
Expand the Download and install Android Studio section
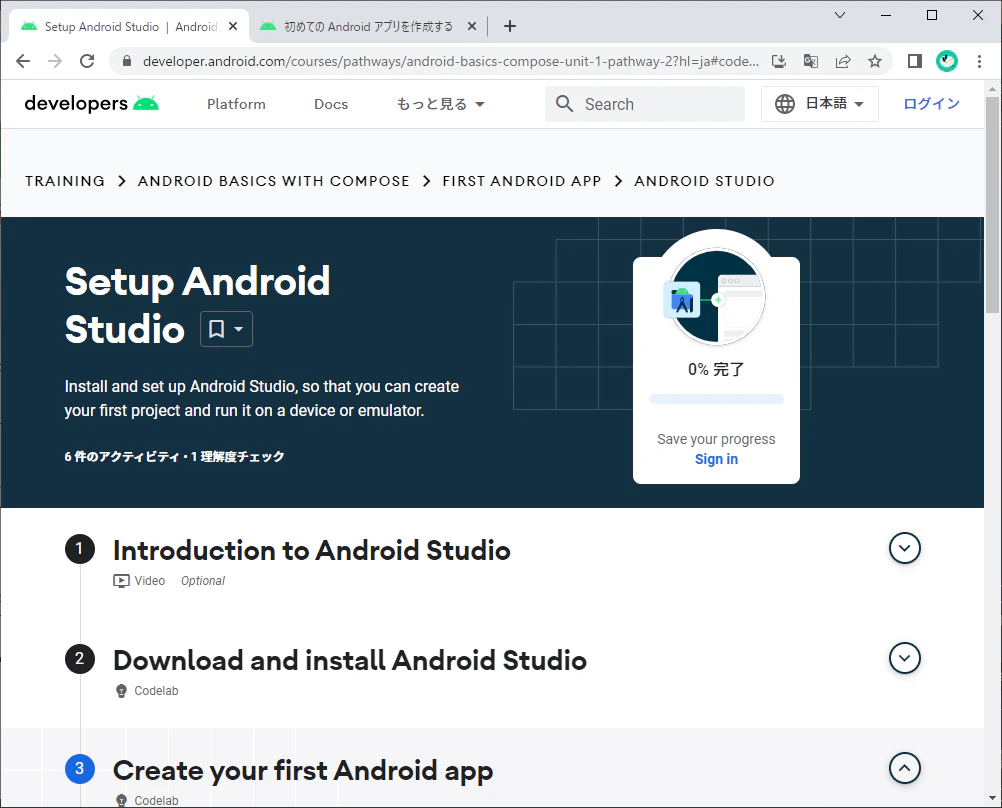904,658
